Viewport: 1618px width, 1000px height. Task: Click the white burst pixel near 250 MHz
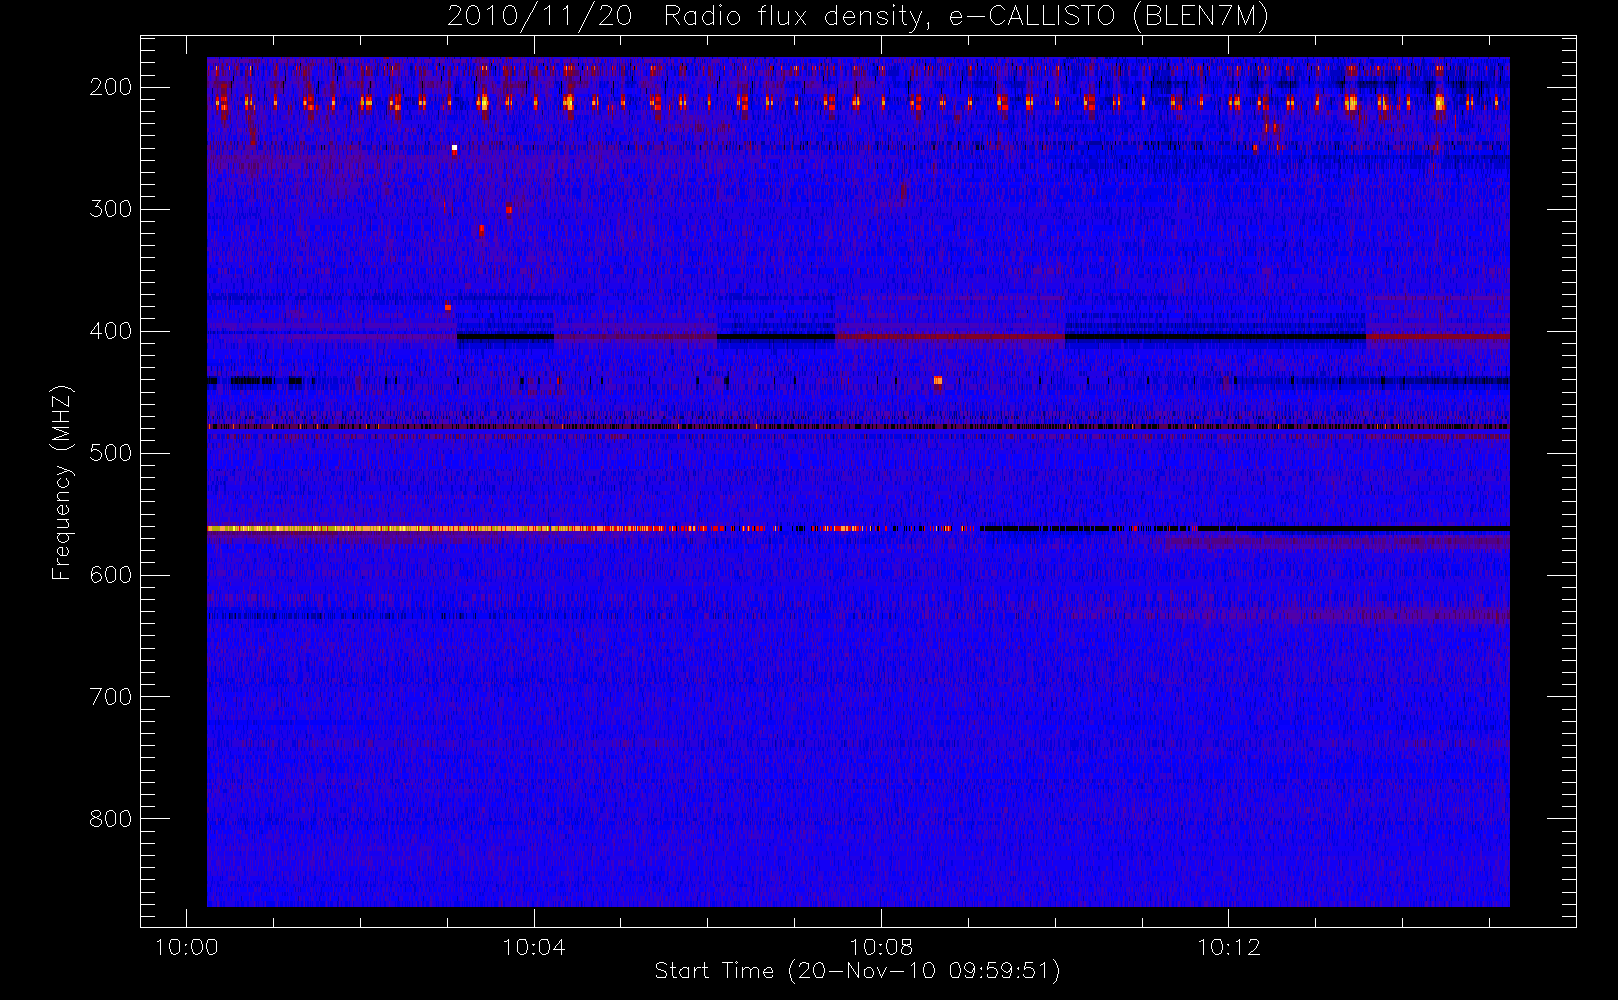tap(454, 148)
